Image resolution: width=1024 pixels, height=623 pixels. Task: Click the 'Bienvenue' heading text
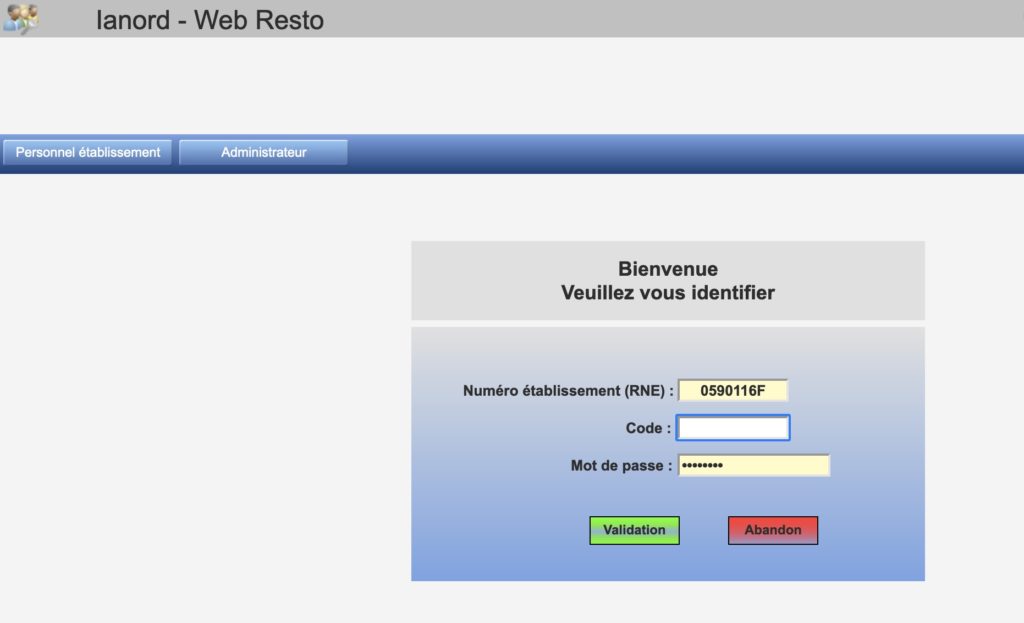point(667,269)
